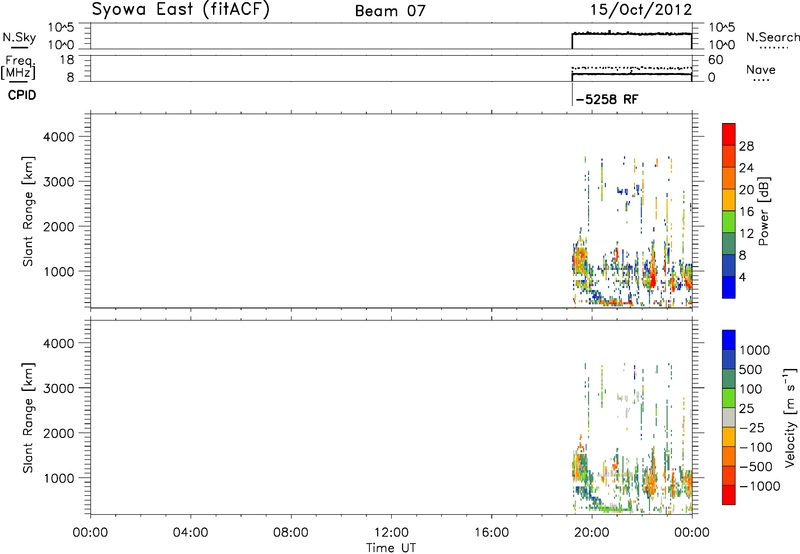Pick the light green 12–16 dB Power swatch

tap(729, 221)
